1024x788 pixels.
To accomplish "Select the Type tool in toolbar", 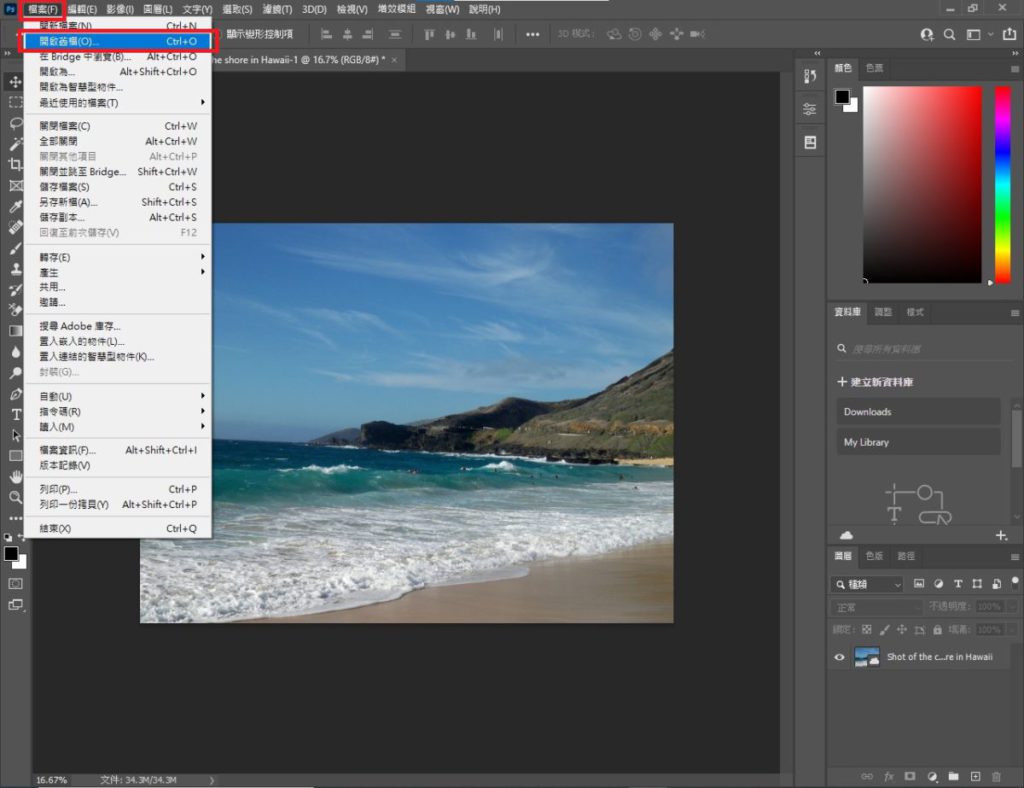I will (16, 414).
